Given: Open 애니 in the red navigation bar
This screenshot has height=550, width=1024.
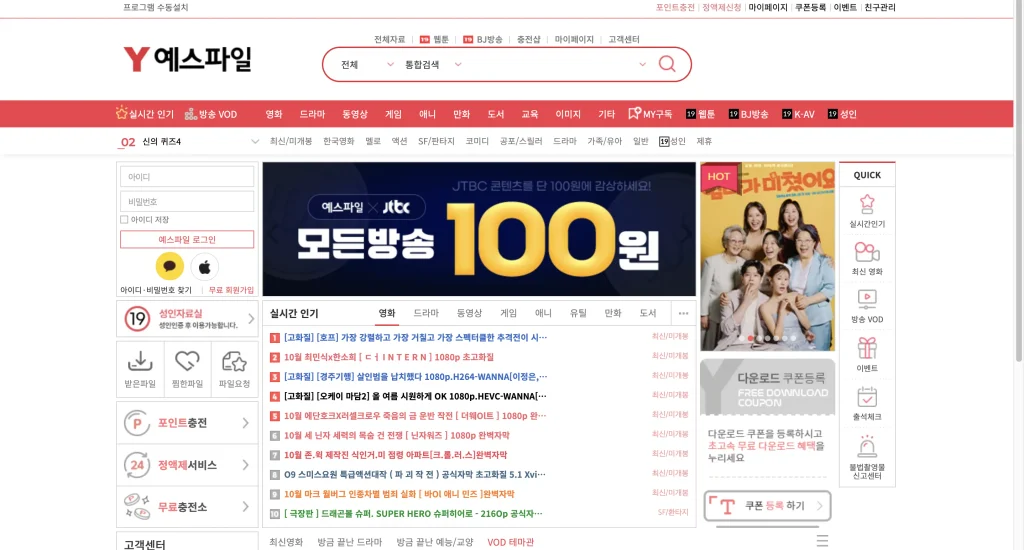Looking at the screenshot, I should [x=427, y=114].
